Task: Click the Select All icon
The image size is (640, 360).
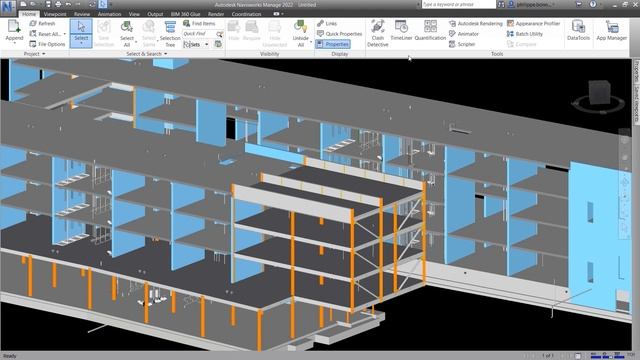Action: [x=127, y=27]
